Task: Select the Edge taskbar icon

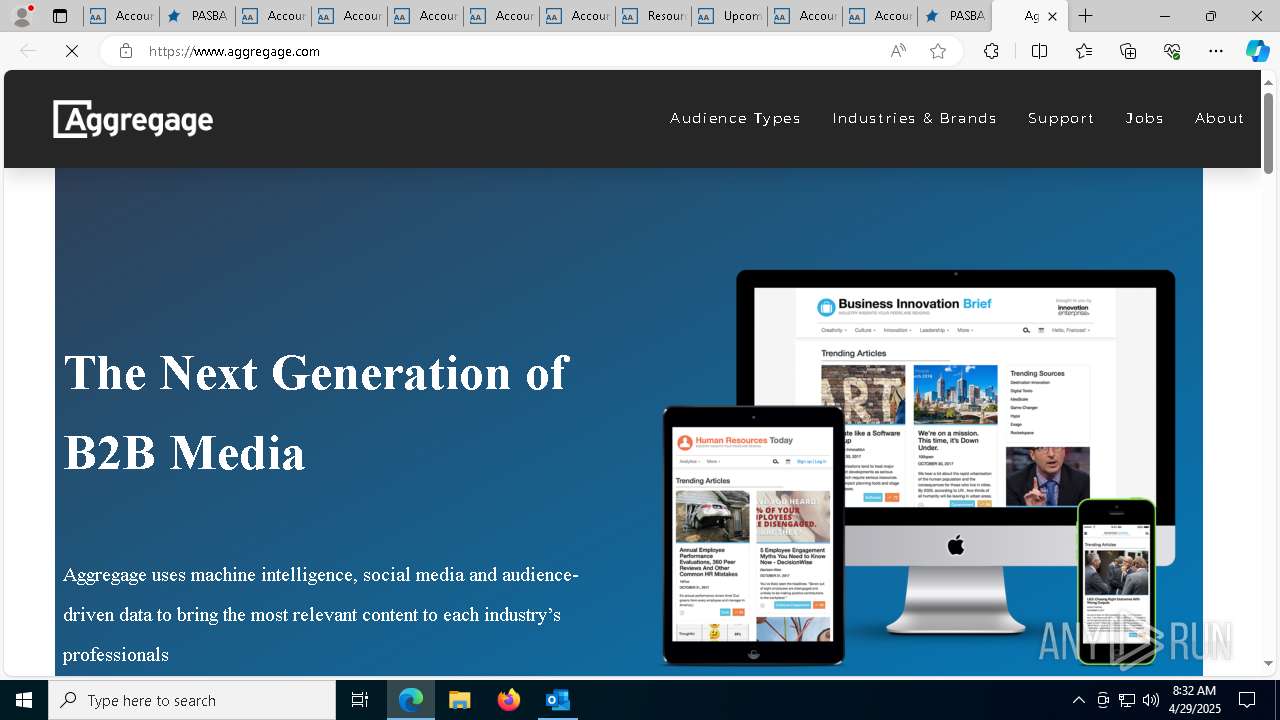Action: point(411,700)
